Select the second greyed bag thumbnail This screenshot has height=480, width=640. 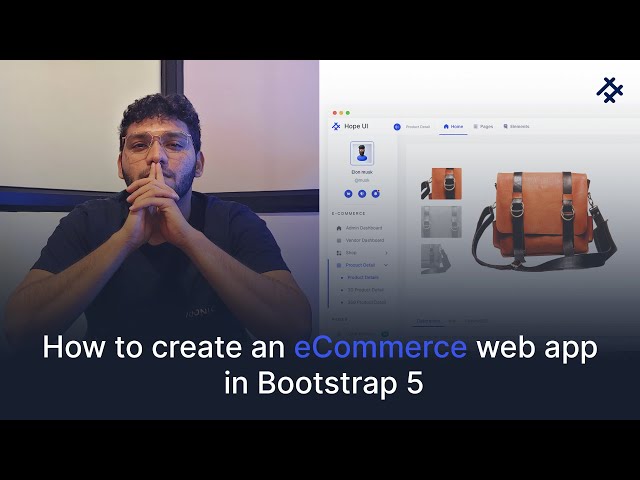click(441, 222)
